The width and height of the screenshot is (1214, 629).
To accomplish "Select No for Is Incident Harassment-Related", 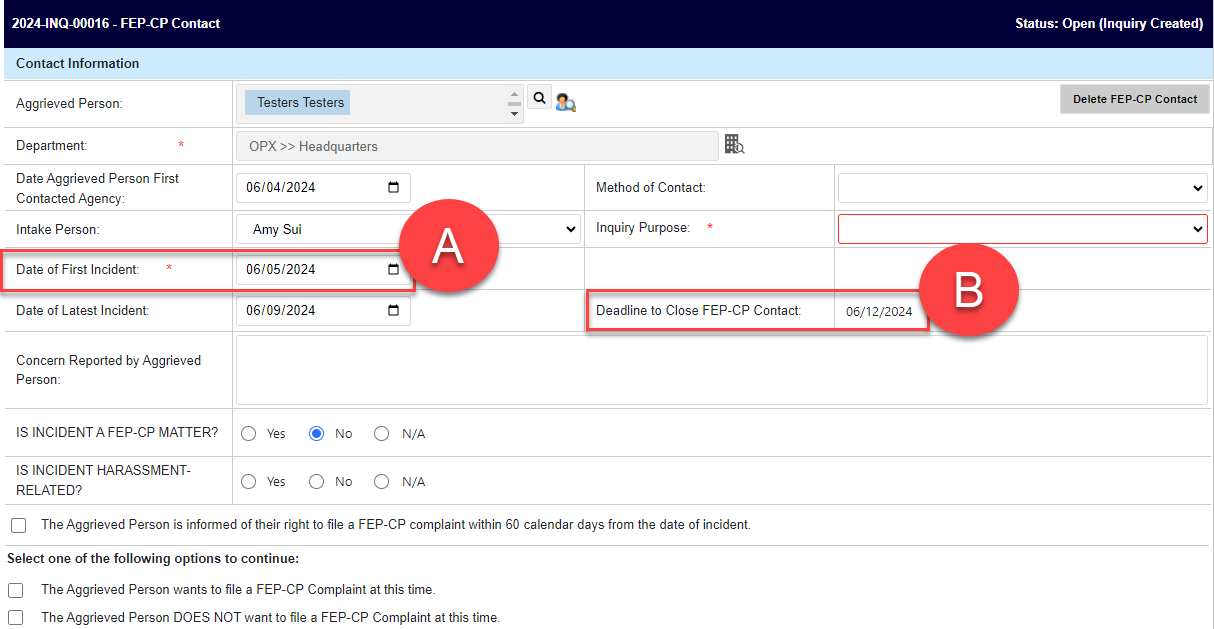I will click(x=316, y=482).
